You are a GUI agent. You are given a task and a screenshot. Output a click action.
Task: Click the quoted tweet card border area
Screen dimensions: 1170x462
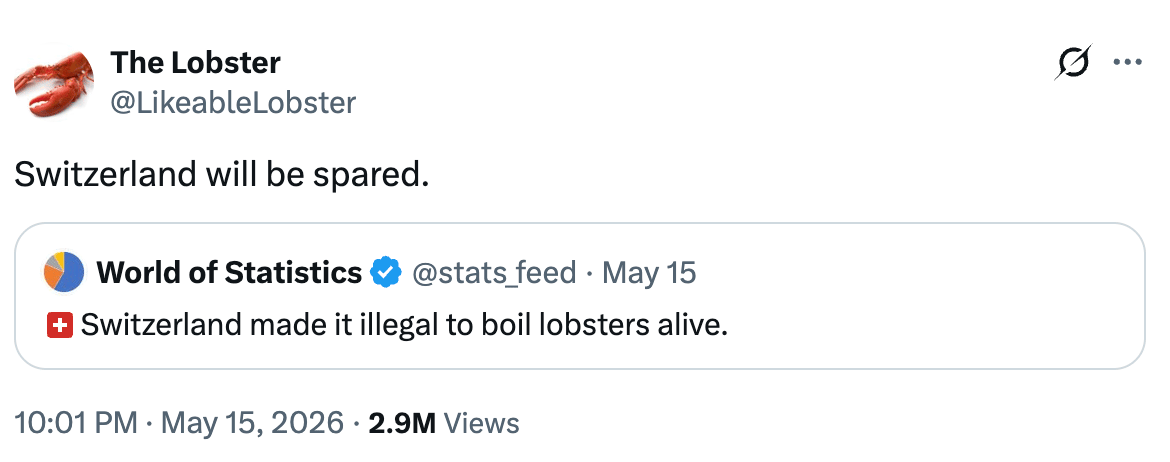[580, 296]
